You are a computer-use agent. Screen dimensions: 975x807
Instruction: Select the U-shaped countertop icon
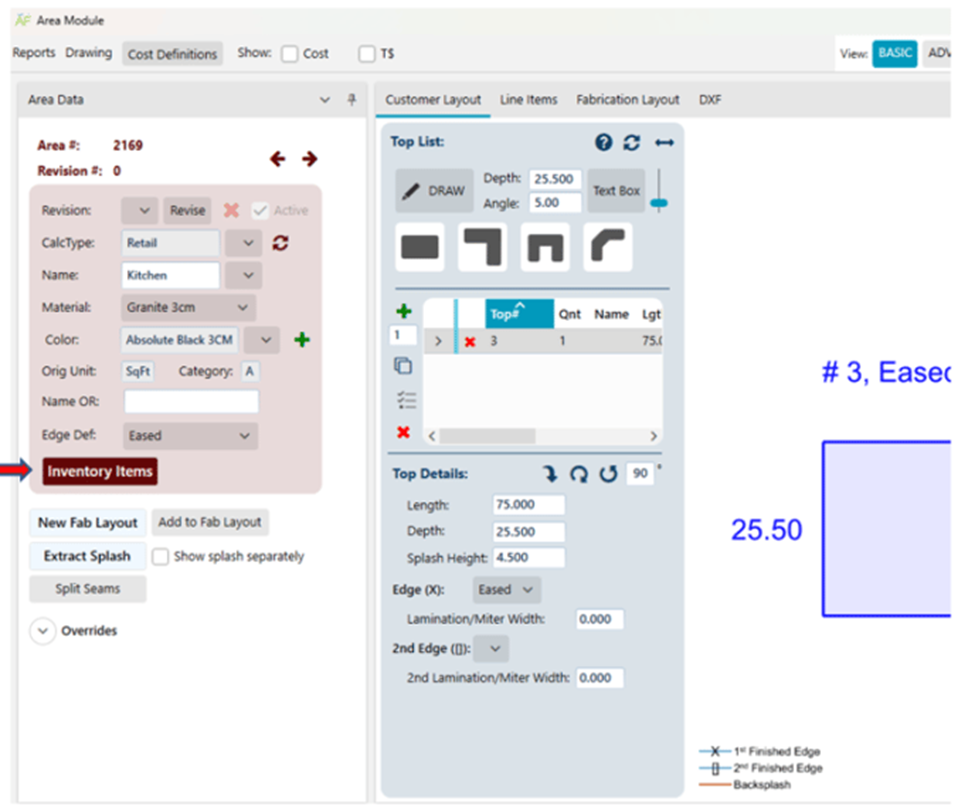point(545,247)
